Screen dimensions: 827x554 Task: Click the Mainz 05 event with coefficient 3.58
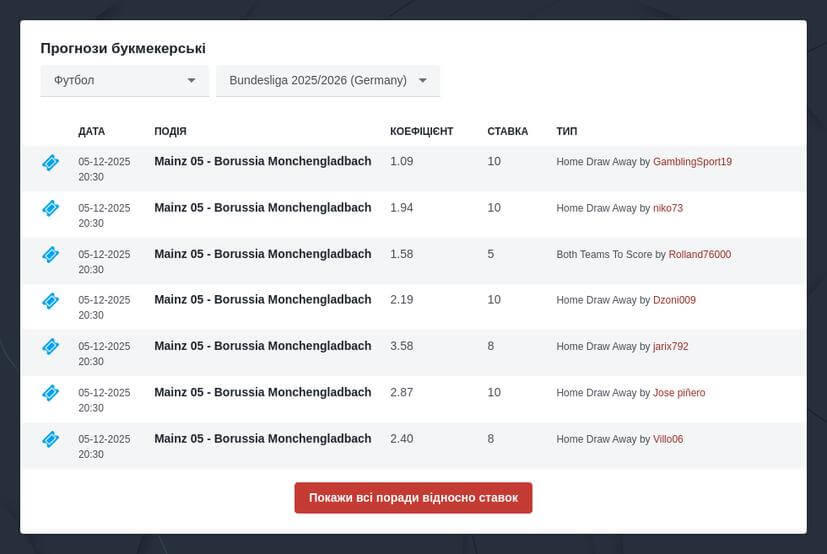(x=262, y=346)
